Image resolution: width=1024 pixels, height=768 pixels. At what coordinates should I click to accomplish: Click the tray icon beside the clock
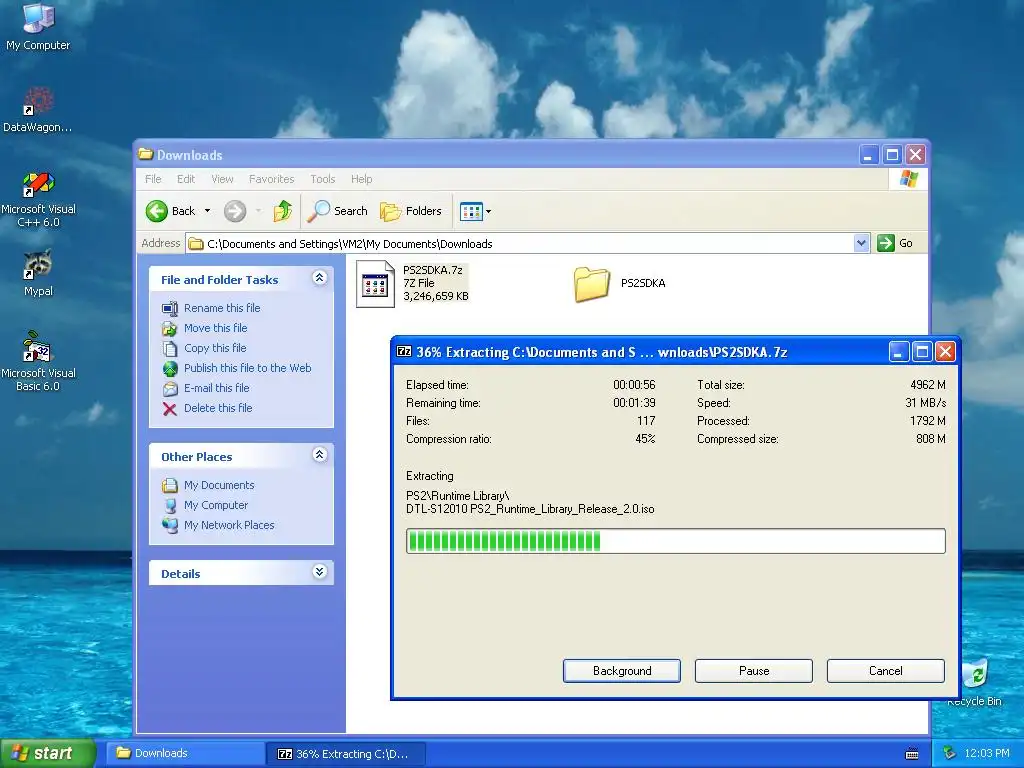click(x=950, y=753)
